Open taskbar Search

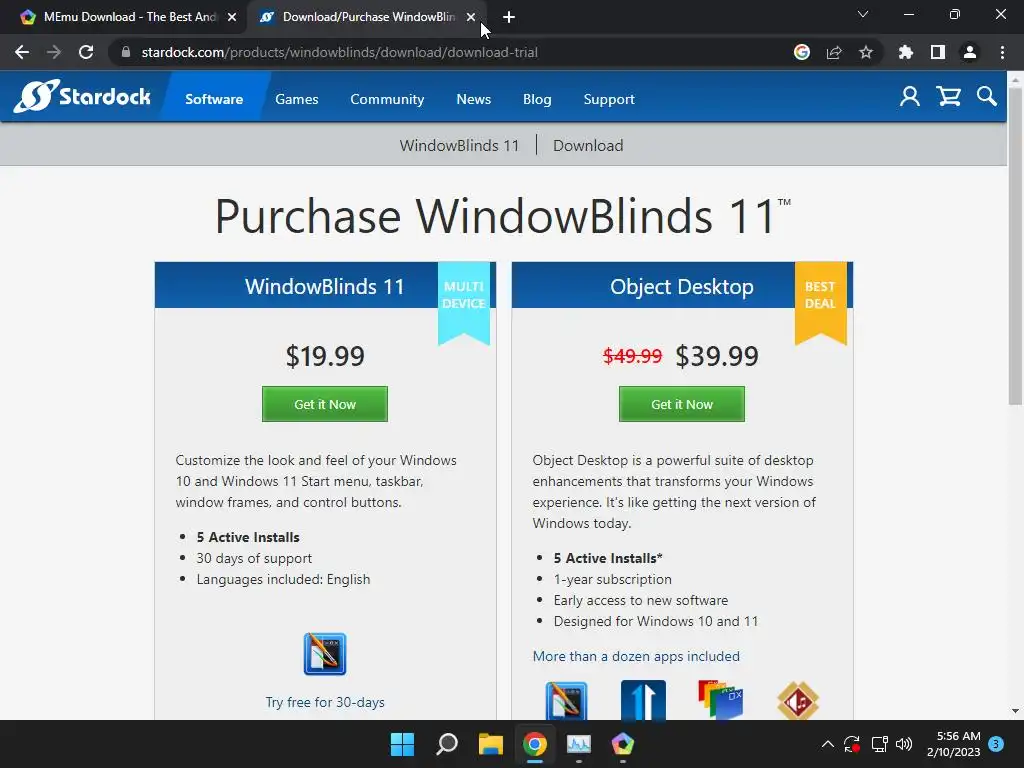[447, 744]
